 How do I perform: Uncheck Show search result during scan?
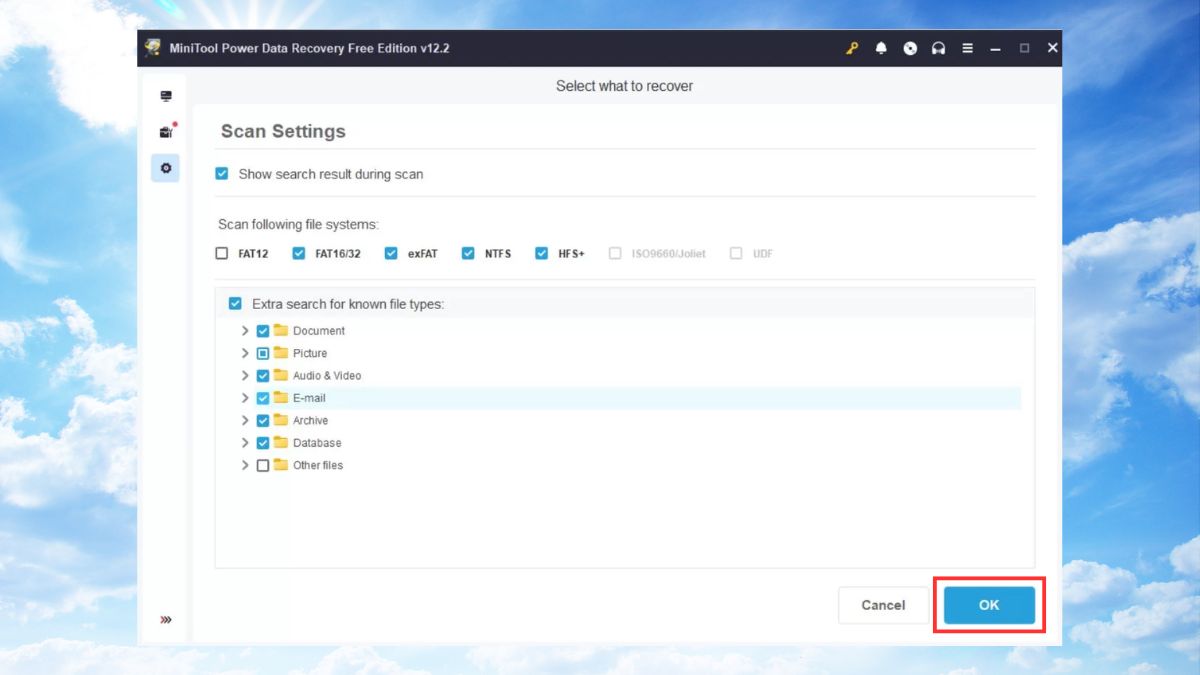click(x=222, y=174)
